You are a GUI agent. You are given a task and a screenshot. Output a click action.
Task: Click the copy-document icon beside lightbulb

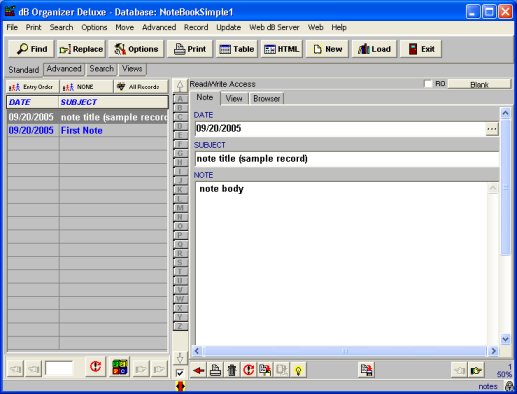[282, 370]
